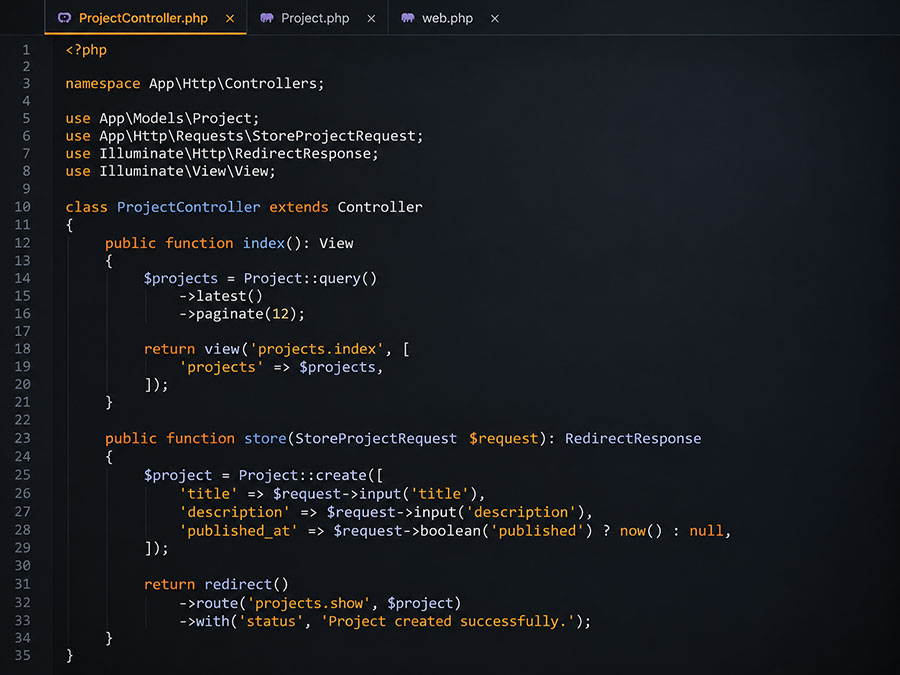Click the Illuminate\View\View import
900x675 pixels.
[x=170, y=171]
